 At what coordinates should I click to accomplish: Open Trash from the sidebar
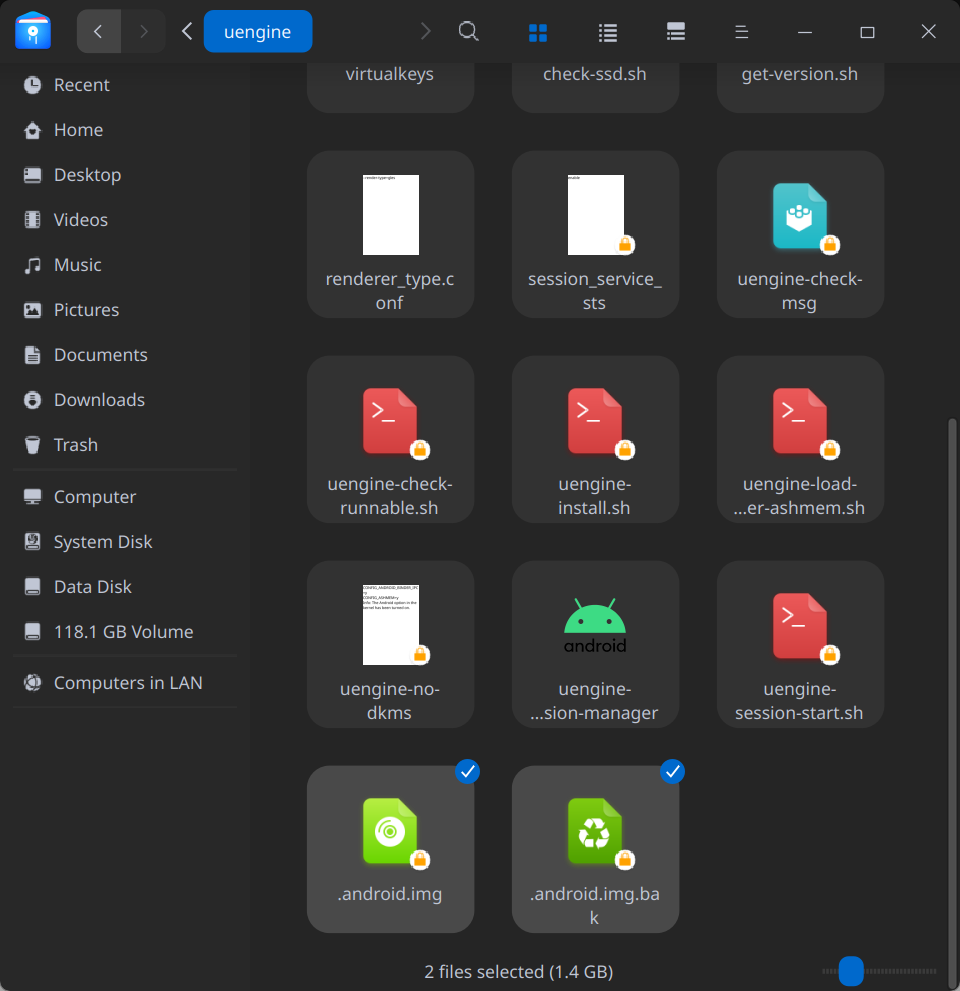(75, 444)
